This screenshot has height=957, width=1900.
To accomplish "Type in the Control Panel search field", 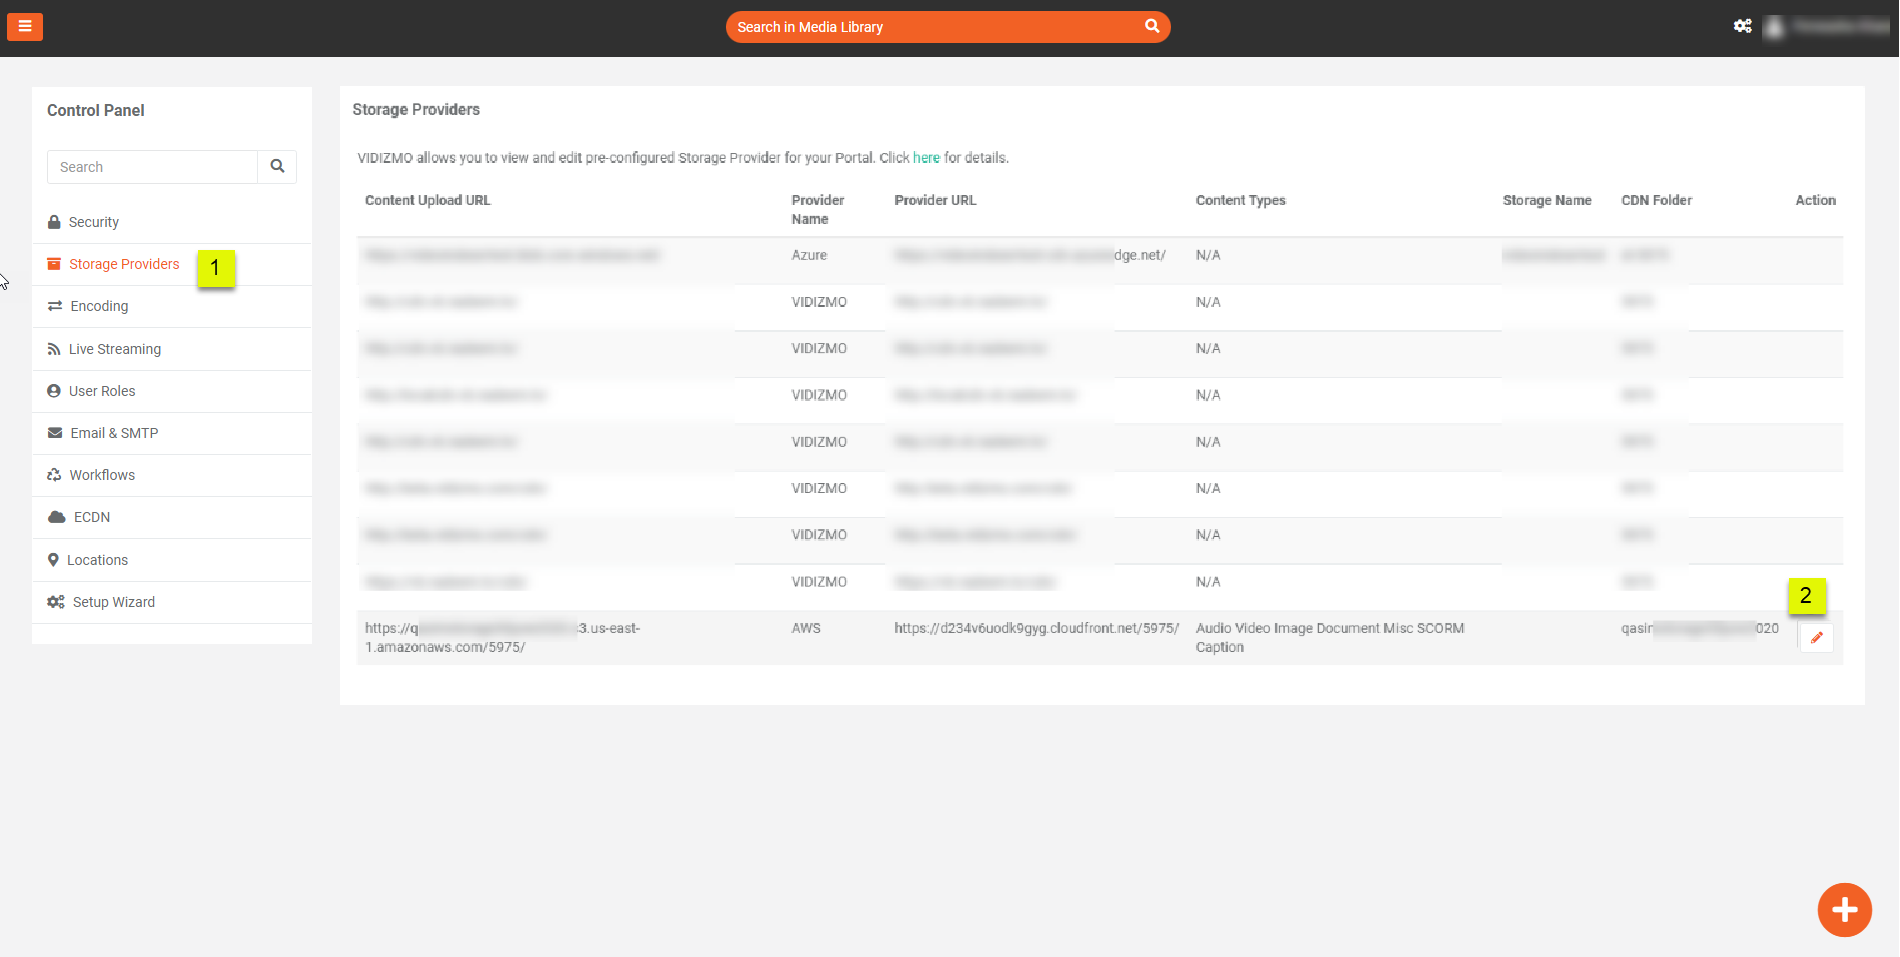I will 152,167.
